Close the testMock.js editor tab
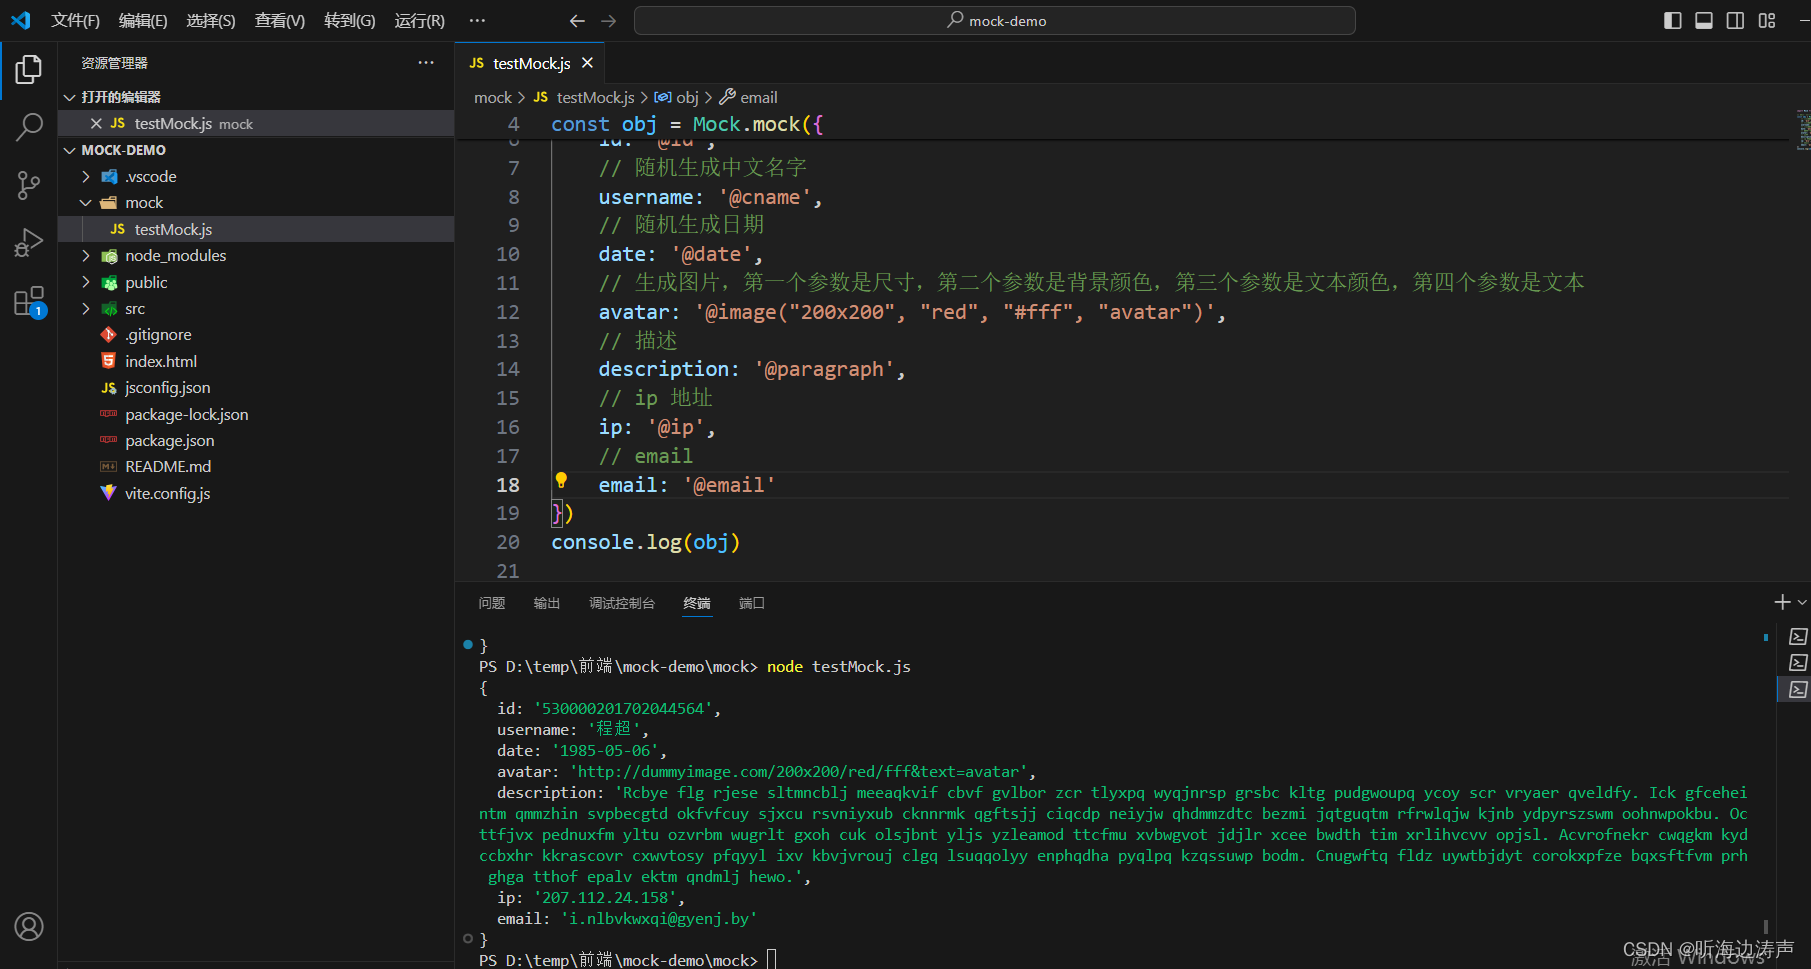This screenshot has height=969, width=1811. [587, 63]
